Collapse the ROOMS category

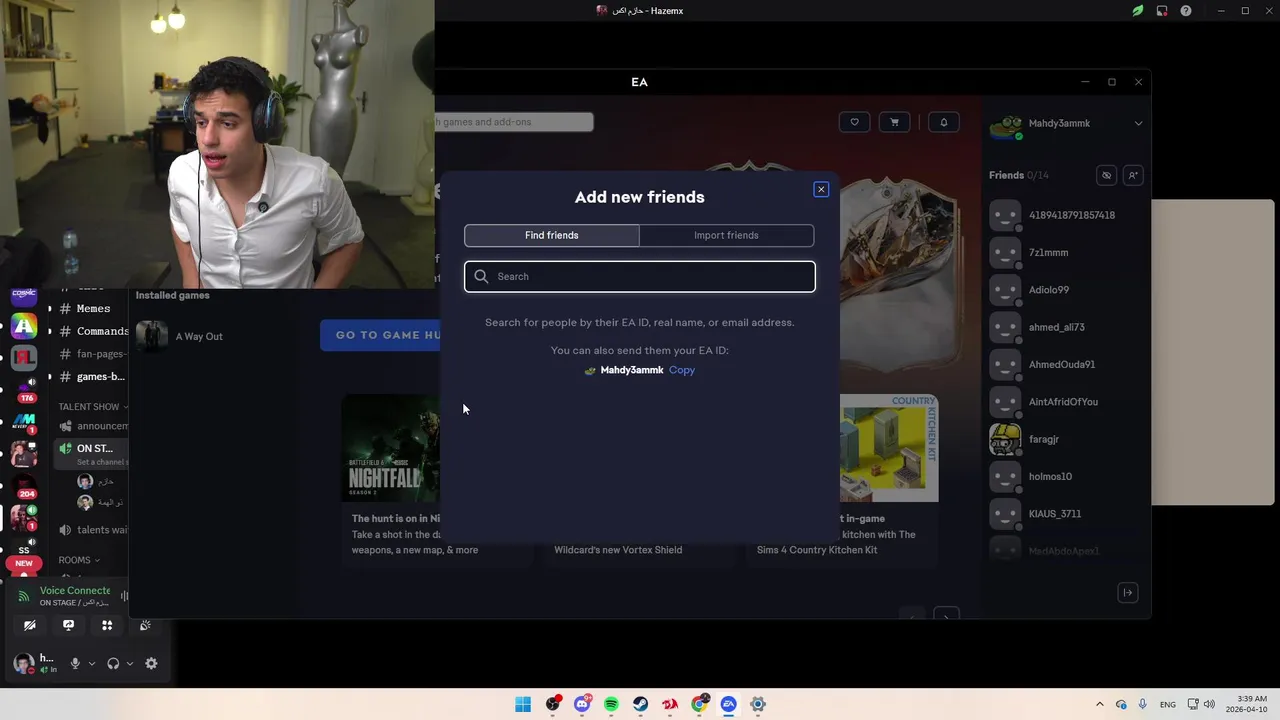point(80,560)
